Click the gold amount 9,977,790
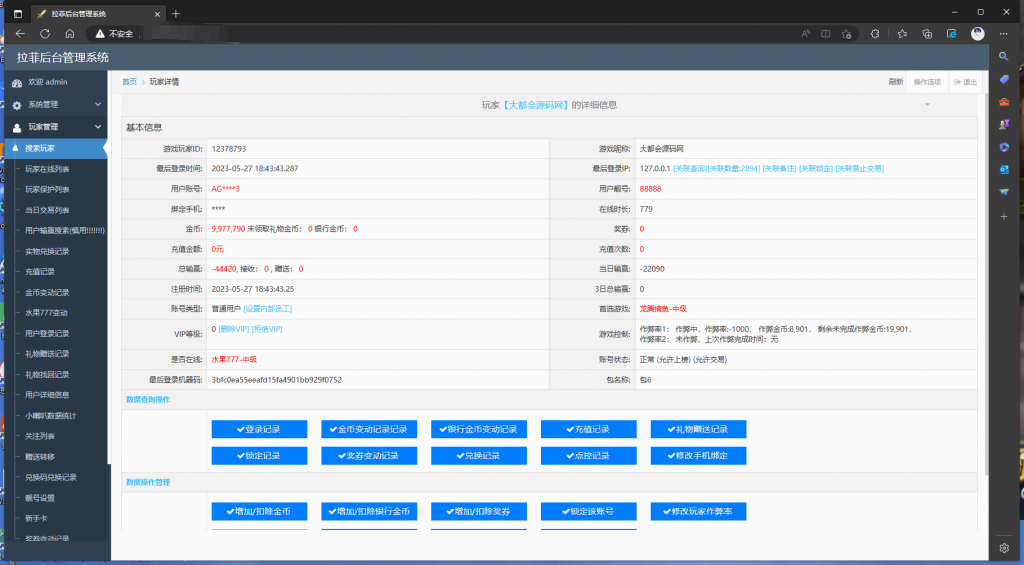This screenshot has height=565, width=1024. pyautogui.click(x=228, y=229)
